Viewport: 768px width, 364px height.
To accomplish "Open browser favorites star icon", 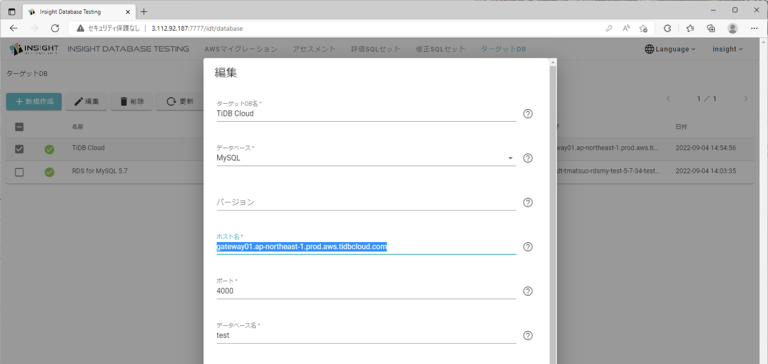I will click(x=690, y=28).
